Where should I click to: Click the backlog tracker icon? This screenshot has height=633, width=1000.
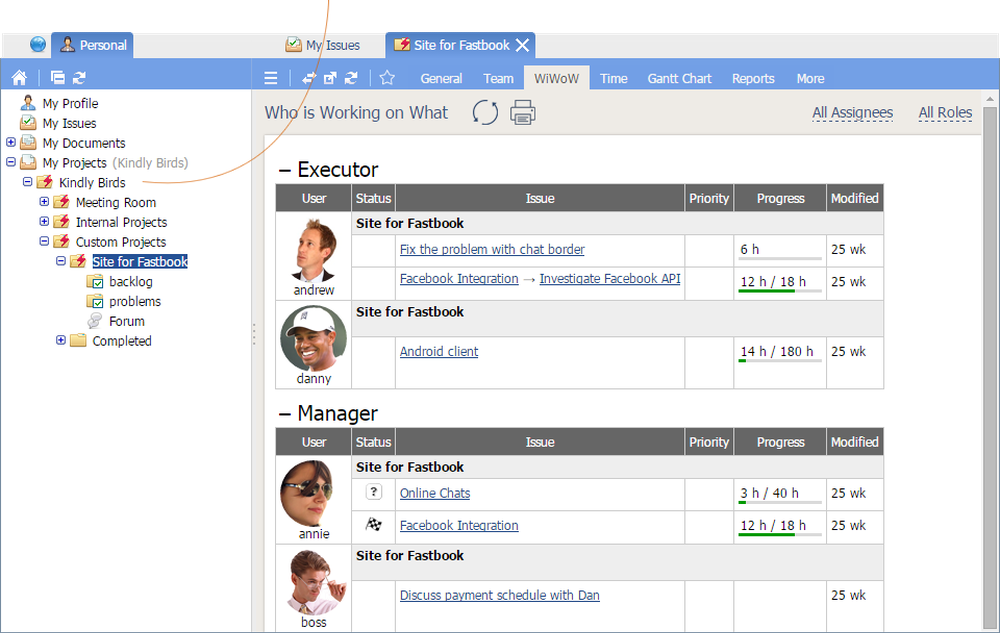[94, 281]
